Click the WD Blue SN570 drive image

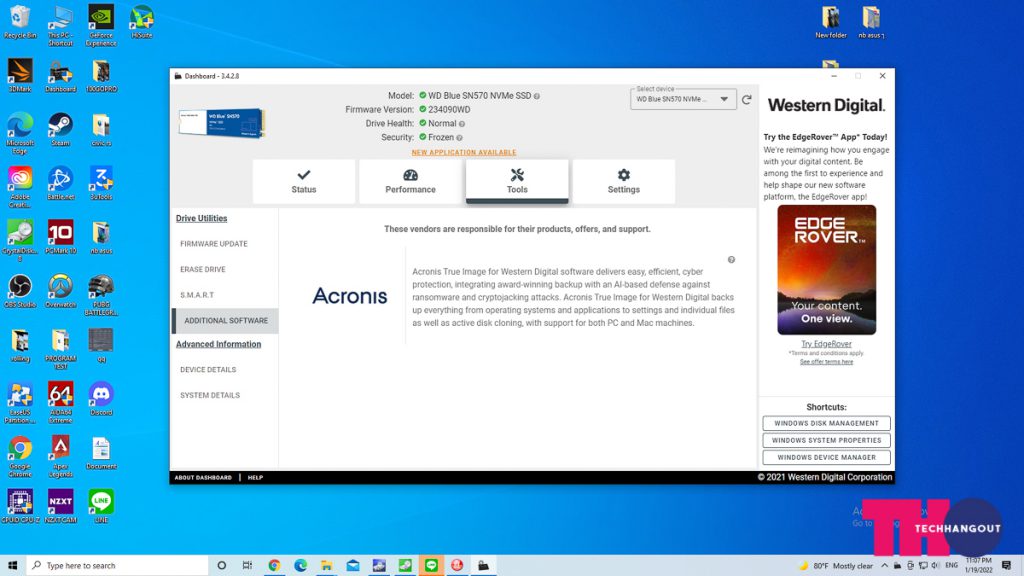click(x=221, y=123)
